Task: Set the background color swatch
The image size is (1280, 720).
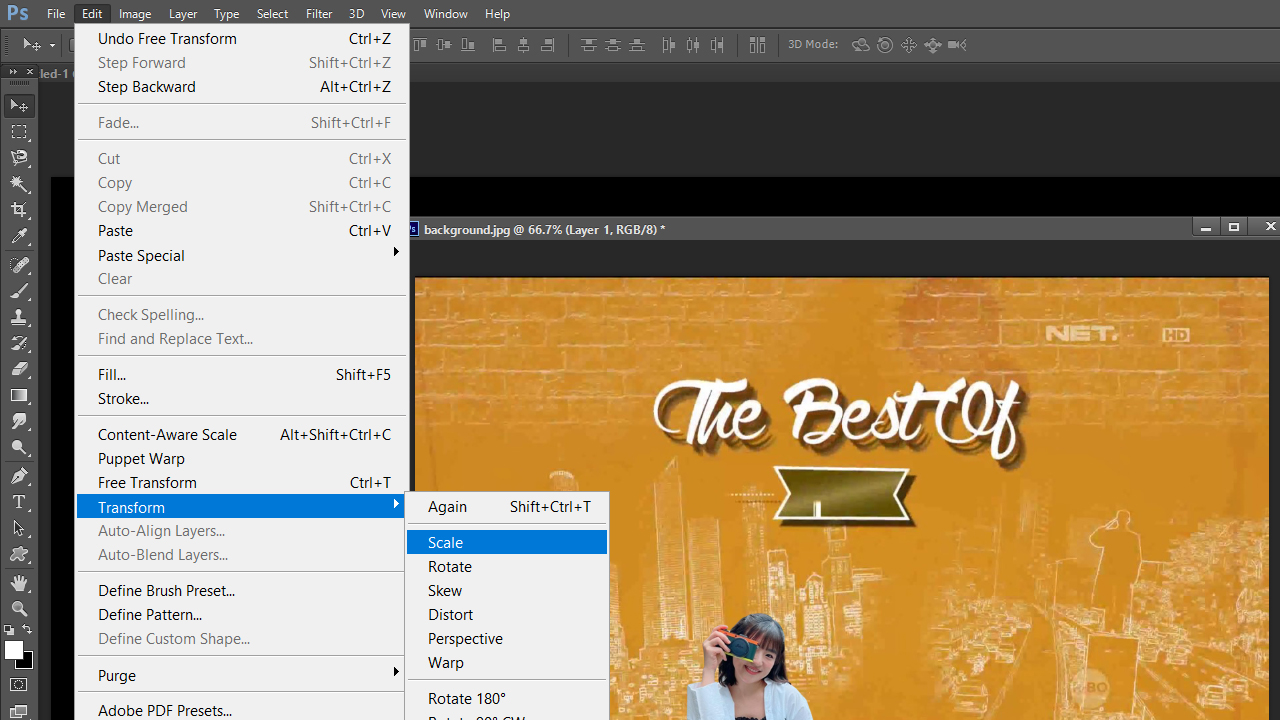Action: (26, 661)
